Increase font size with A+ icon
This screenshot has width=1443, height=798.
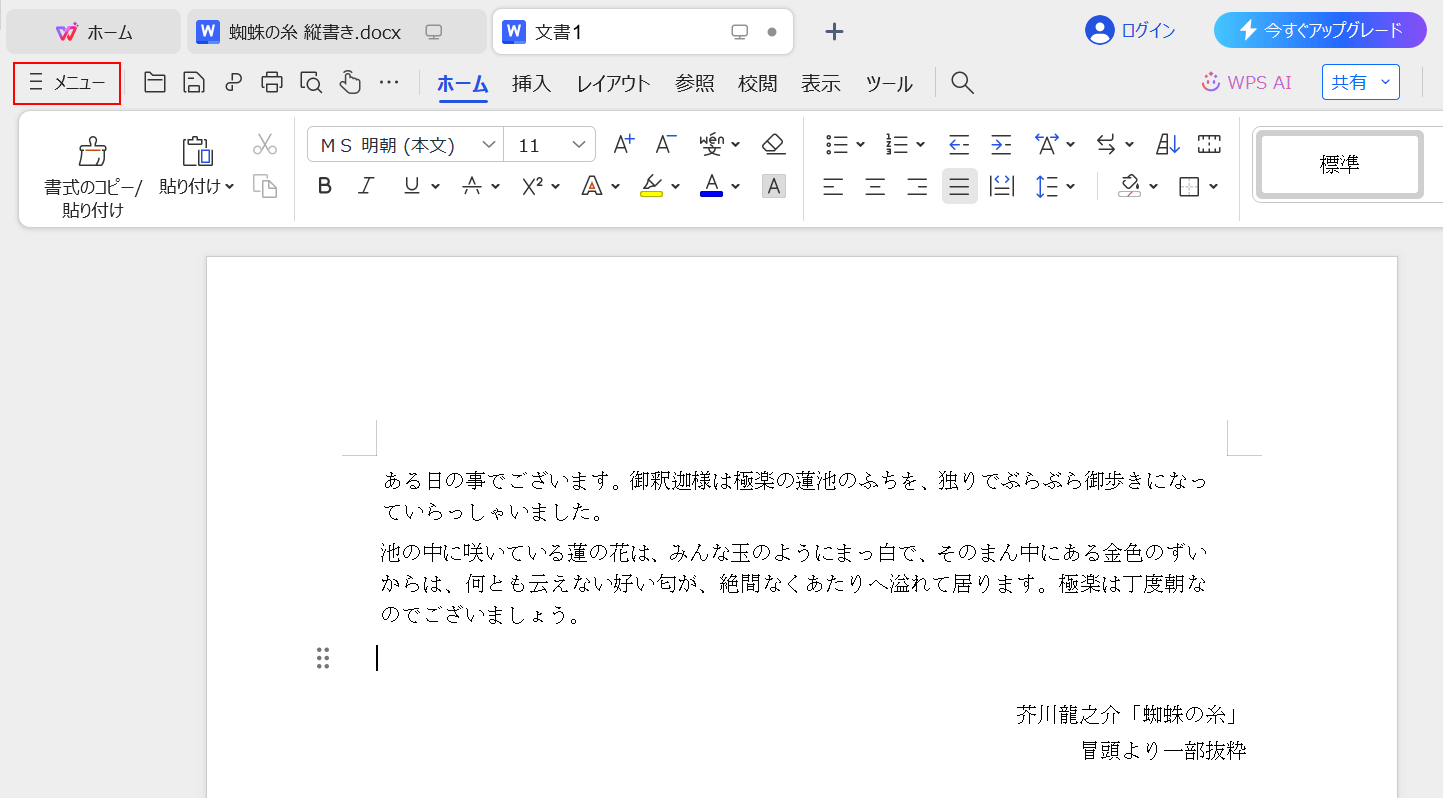[x=624, y=145]
